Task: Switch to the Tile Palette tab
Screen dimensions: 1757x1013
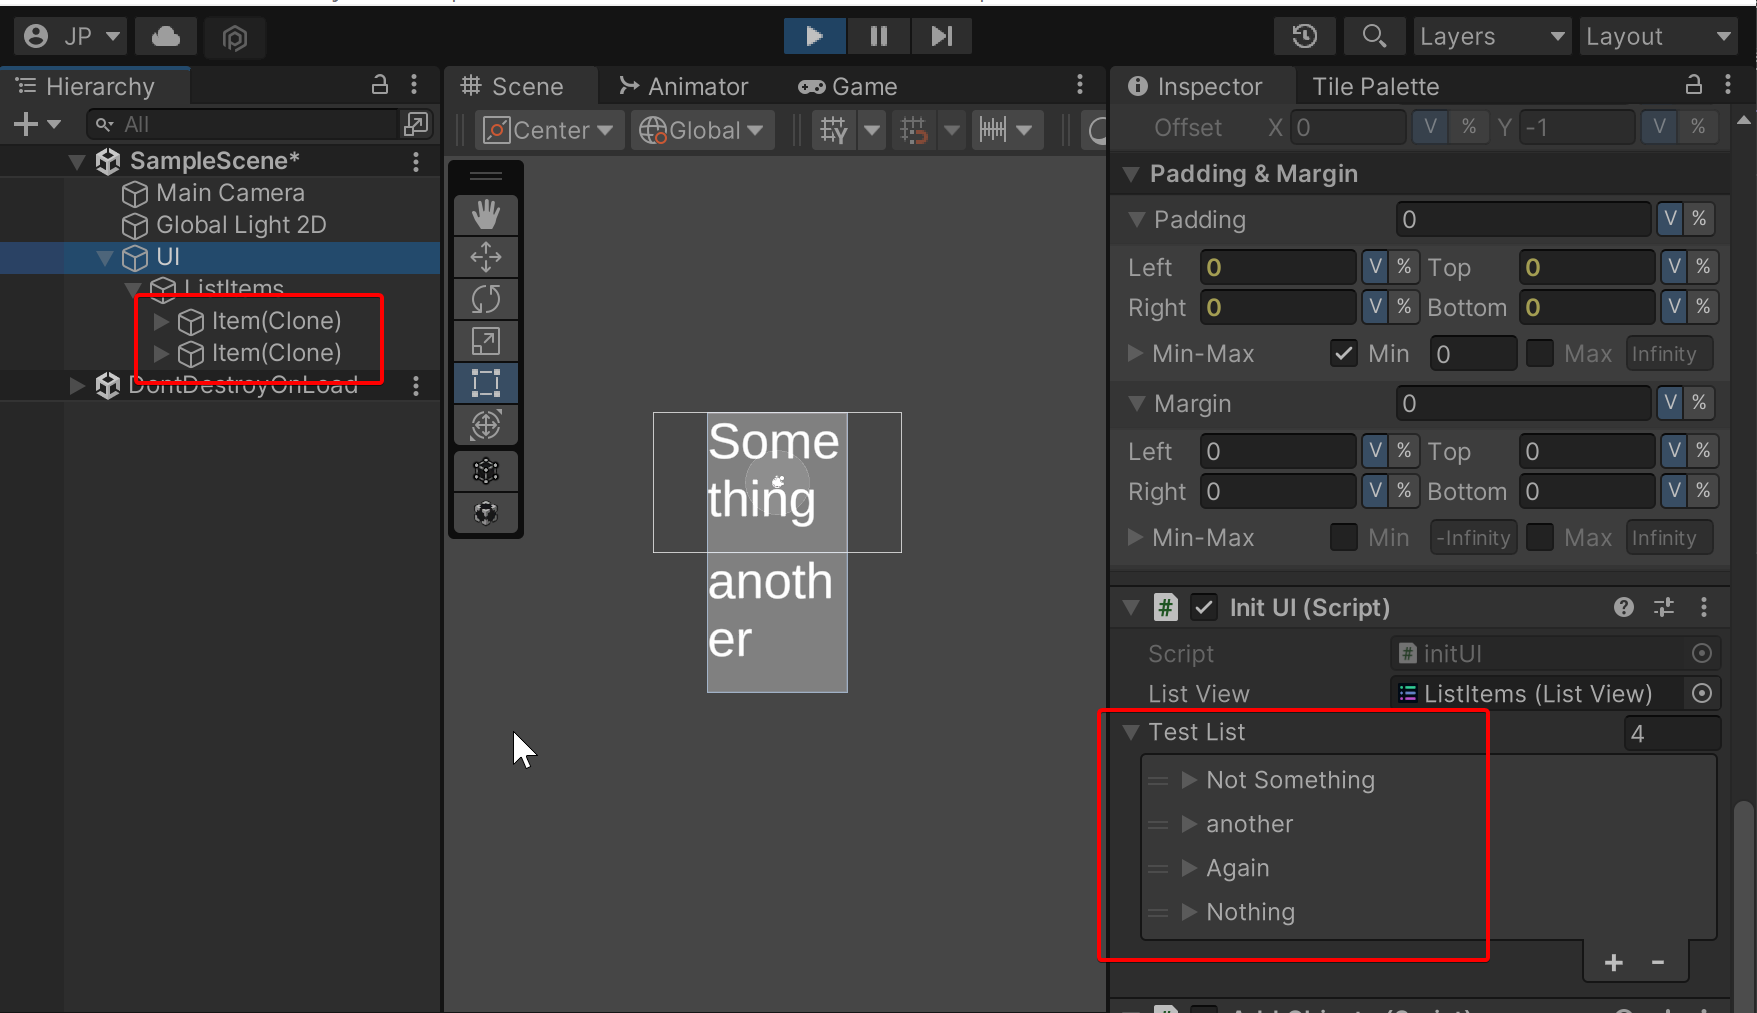Action: point(1374,86)
